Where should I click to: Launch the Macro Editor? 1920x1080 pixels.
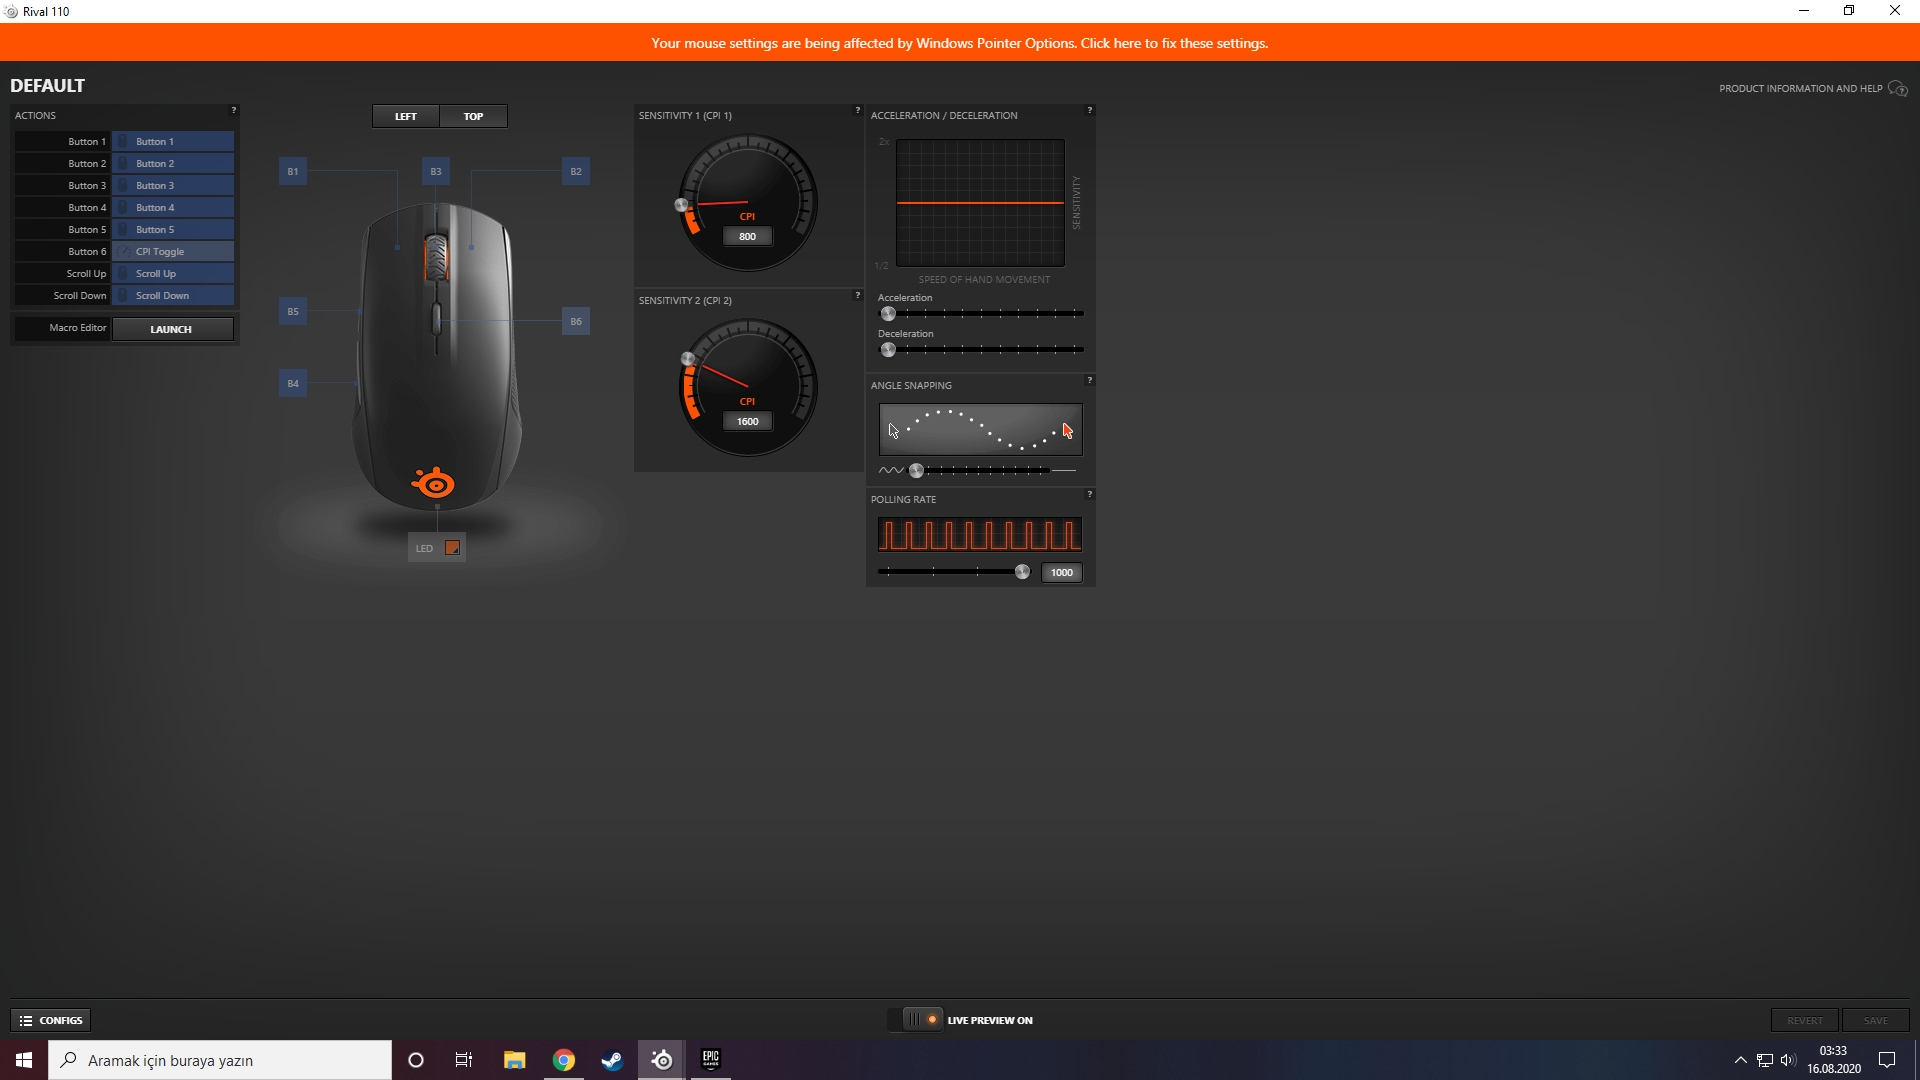click(172, 330)
